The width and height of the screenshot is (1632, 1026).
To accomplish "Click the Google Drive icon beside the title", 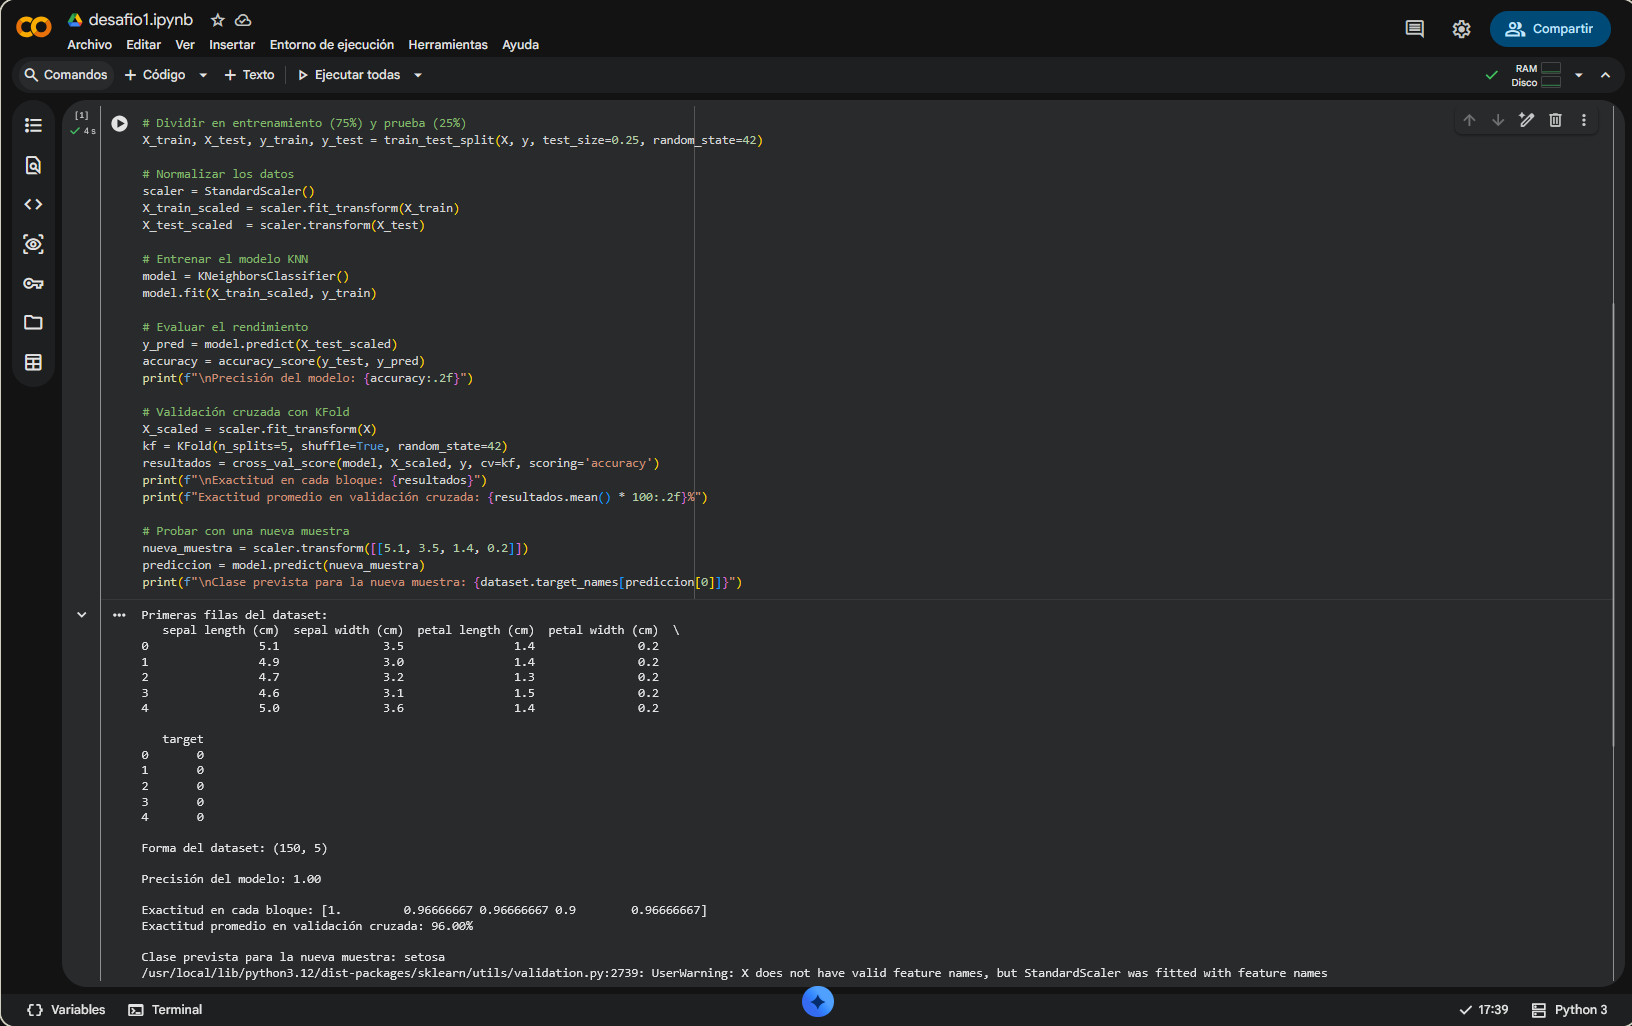I will point(75,20).
